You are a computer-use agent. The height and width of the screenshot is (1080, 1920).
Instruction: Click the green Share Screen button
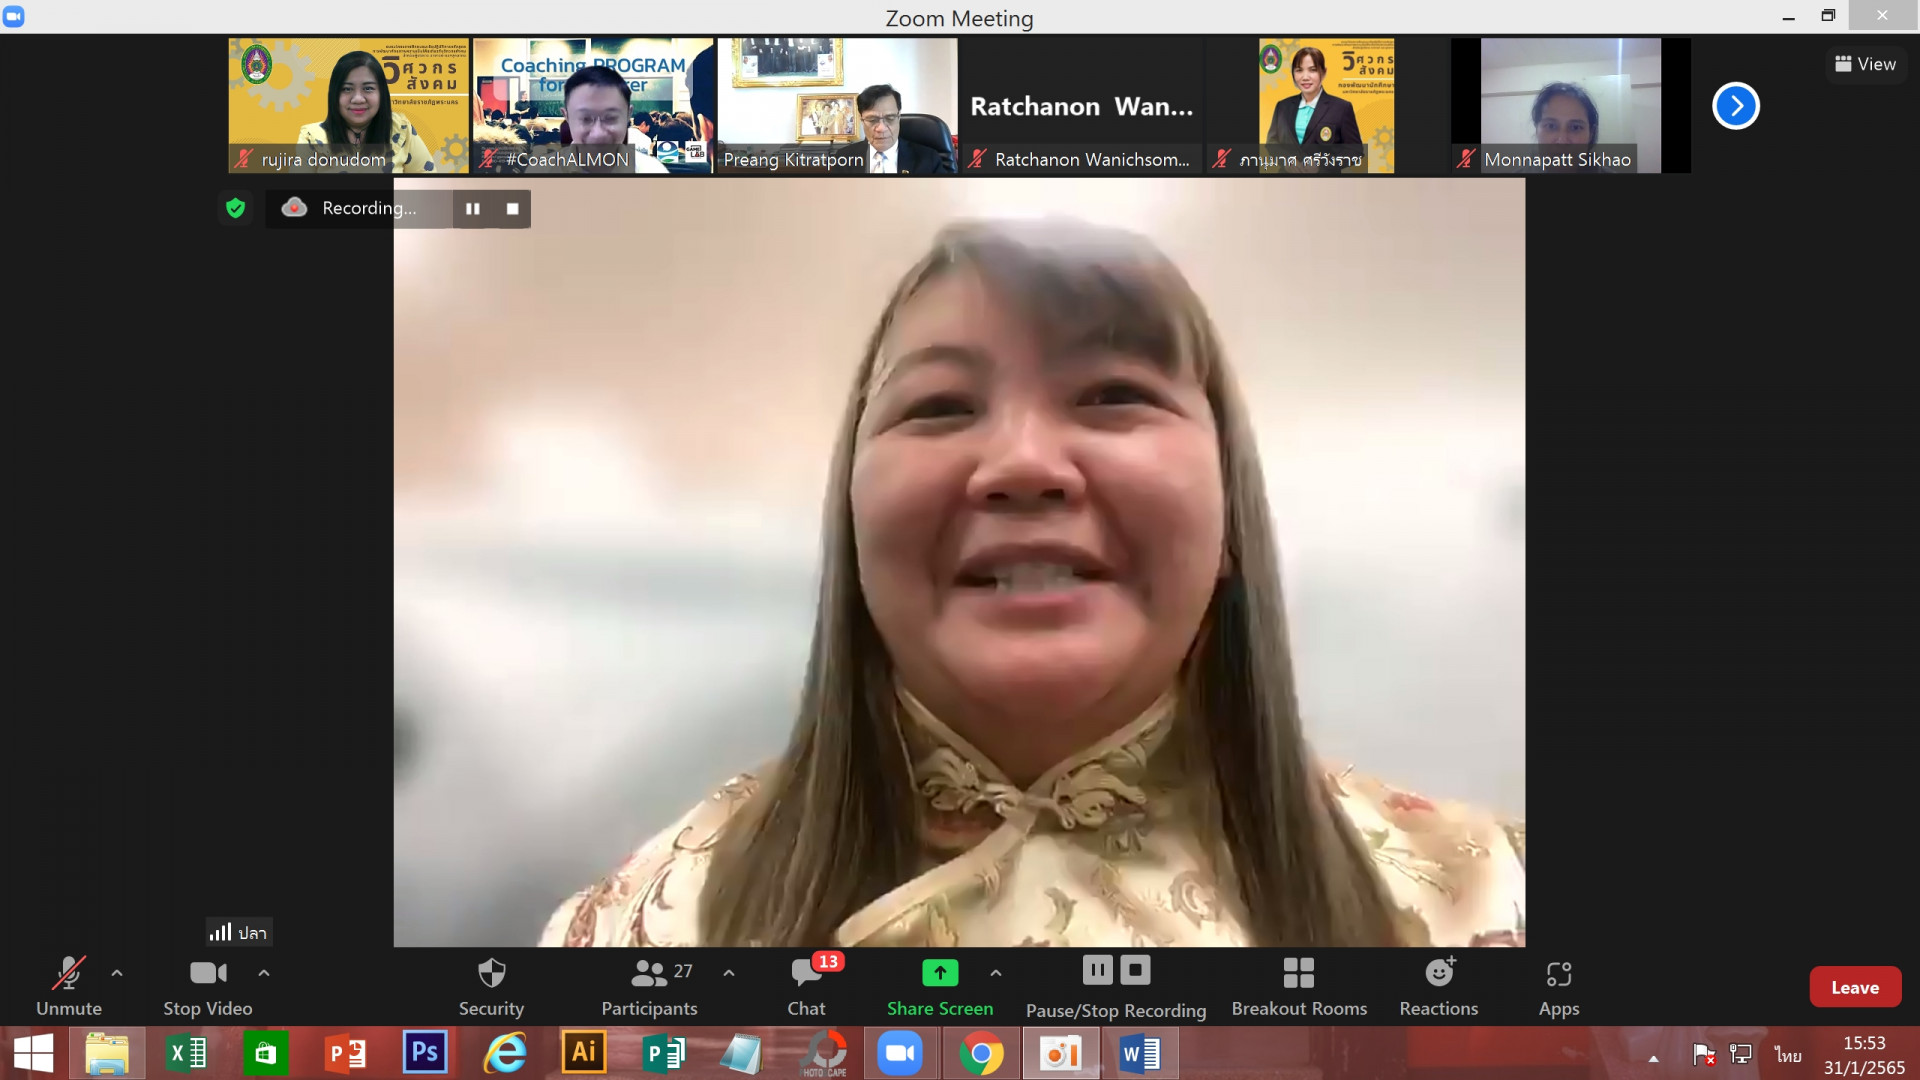(x=940, y=987)
